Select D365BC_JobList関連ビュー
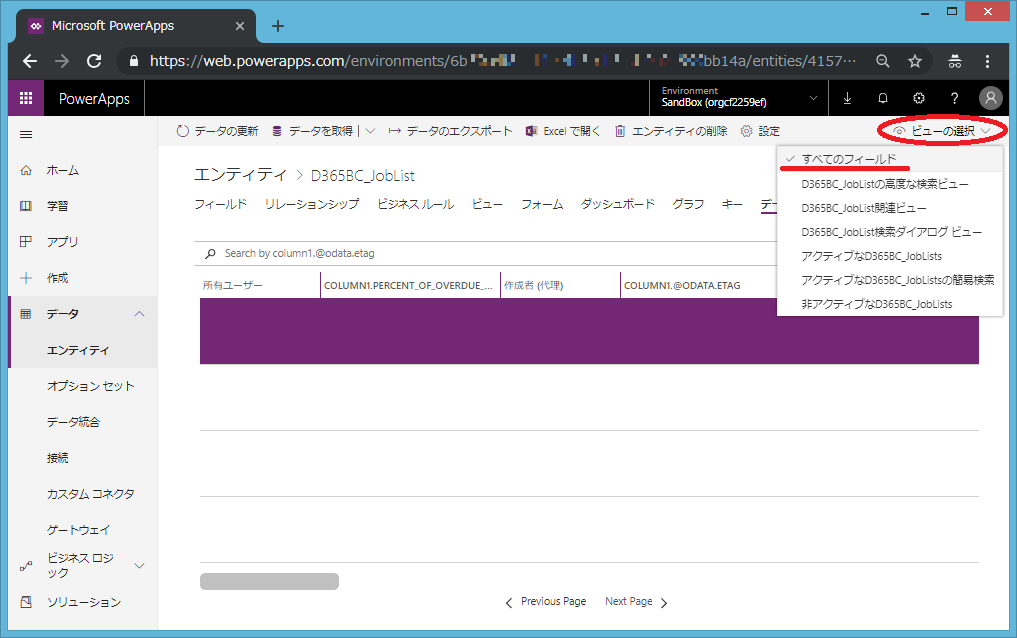The image size is (1017, 638). [890, 208]
